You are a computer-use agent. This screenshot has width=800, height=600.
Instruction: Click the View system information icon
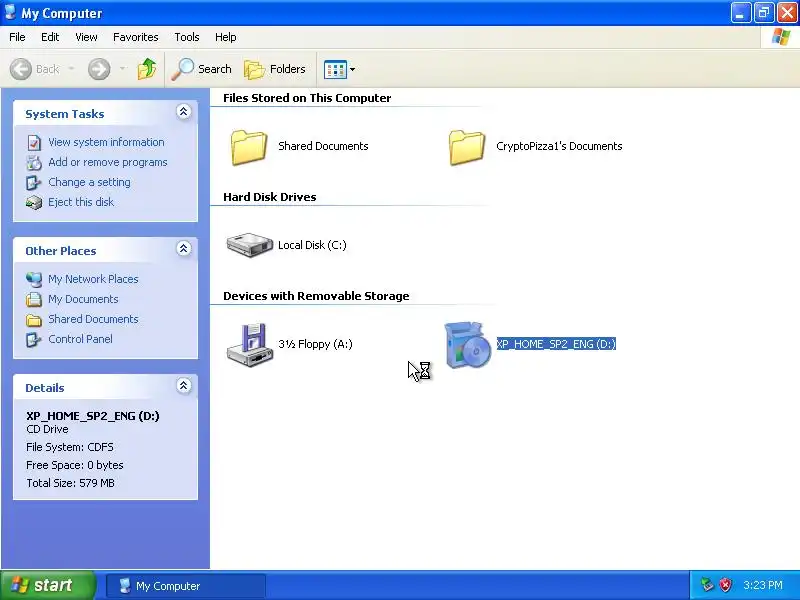pos(34,142)
